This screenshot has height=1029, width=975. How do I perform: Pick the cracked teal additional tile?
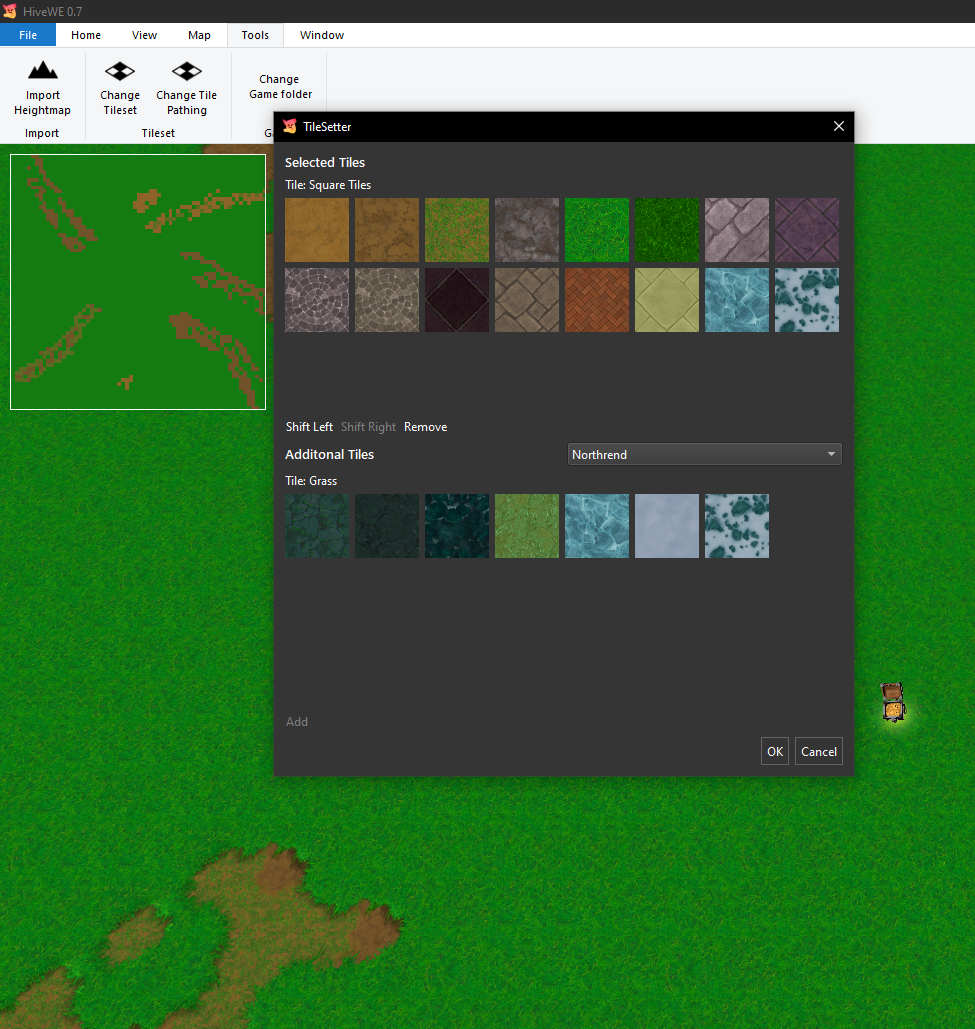(317, 526)
